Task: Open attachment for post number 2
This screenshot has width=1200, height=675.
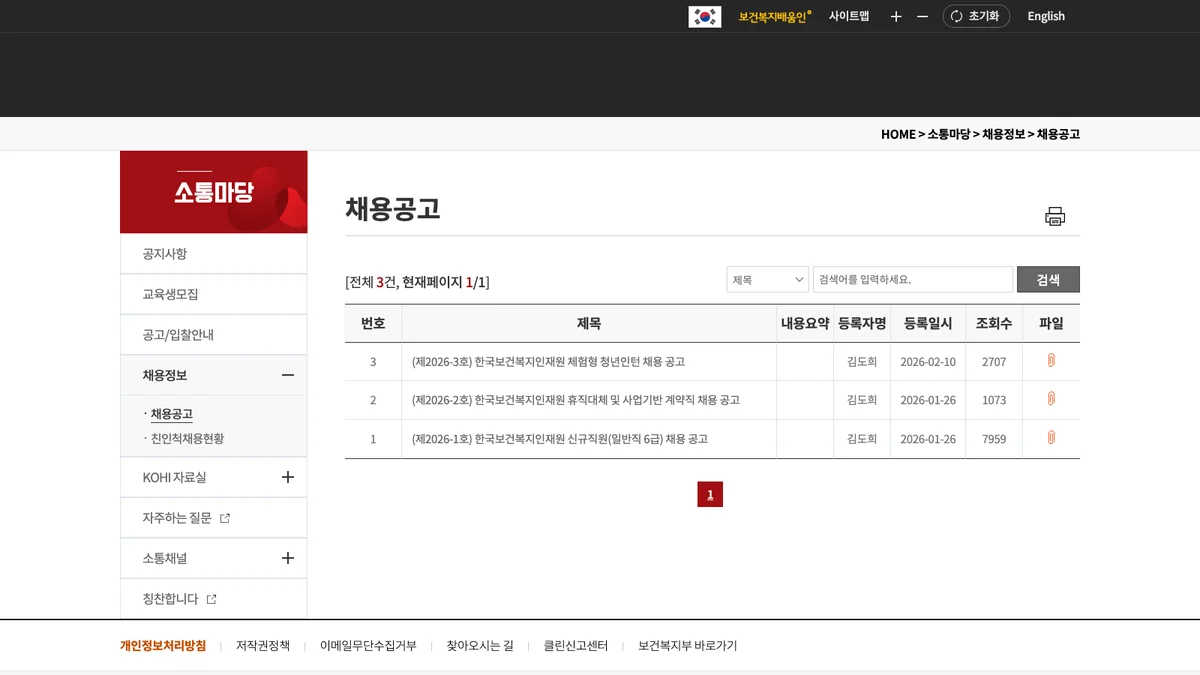Action: (x=1051, y=399)
